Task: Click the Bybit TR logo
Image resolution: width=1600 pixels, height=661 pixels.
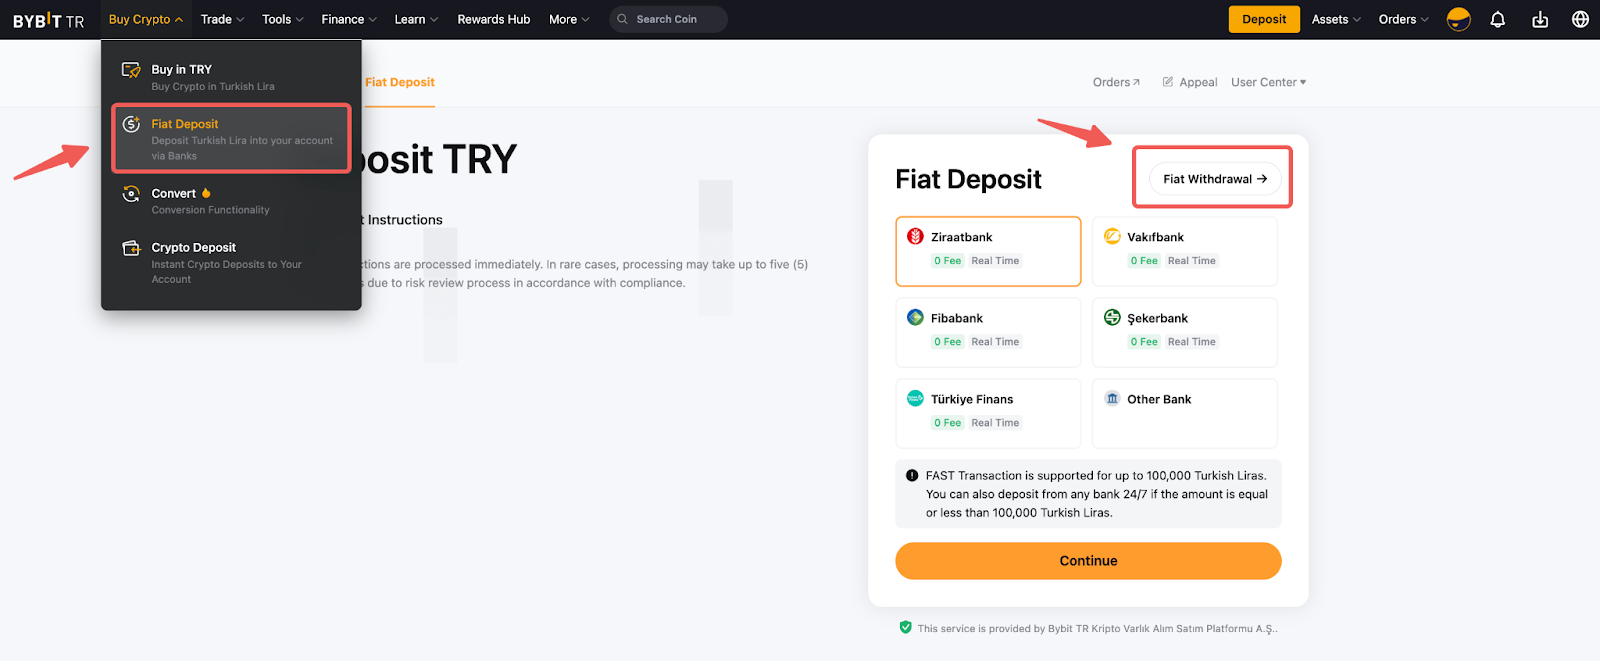Action: click(48, 20)
